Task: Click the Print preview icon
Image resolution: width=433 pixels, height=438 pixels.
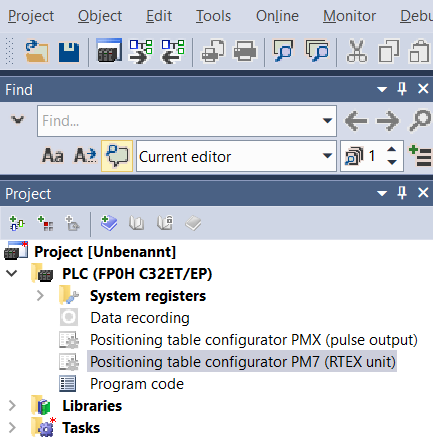Action: tap(213, 52)
